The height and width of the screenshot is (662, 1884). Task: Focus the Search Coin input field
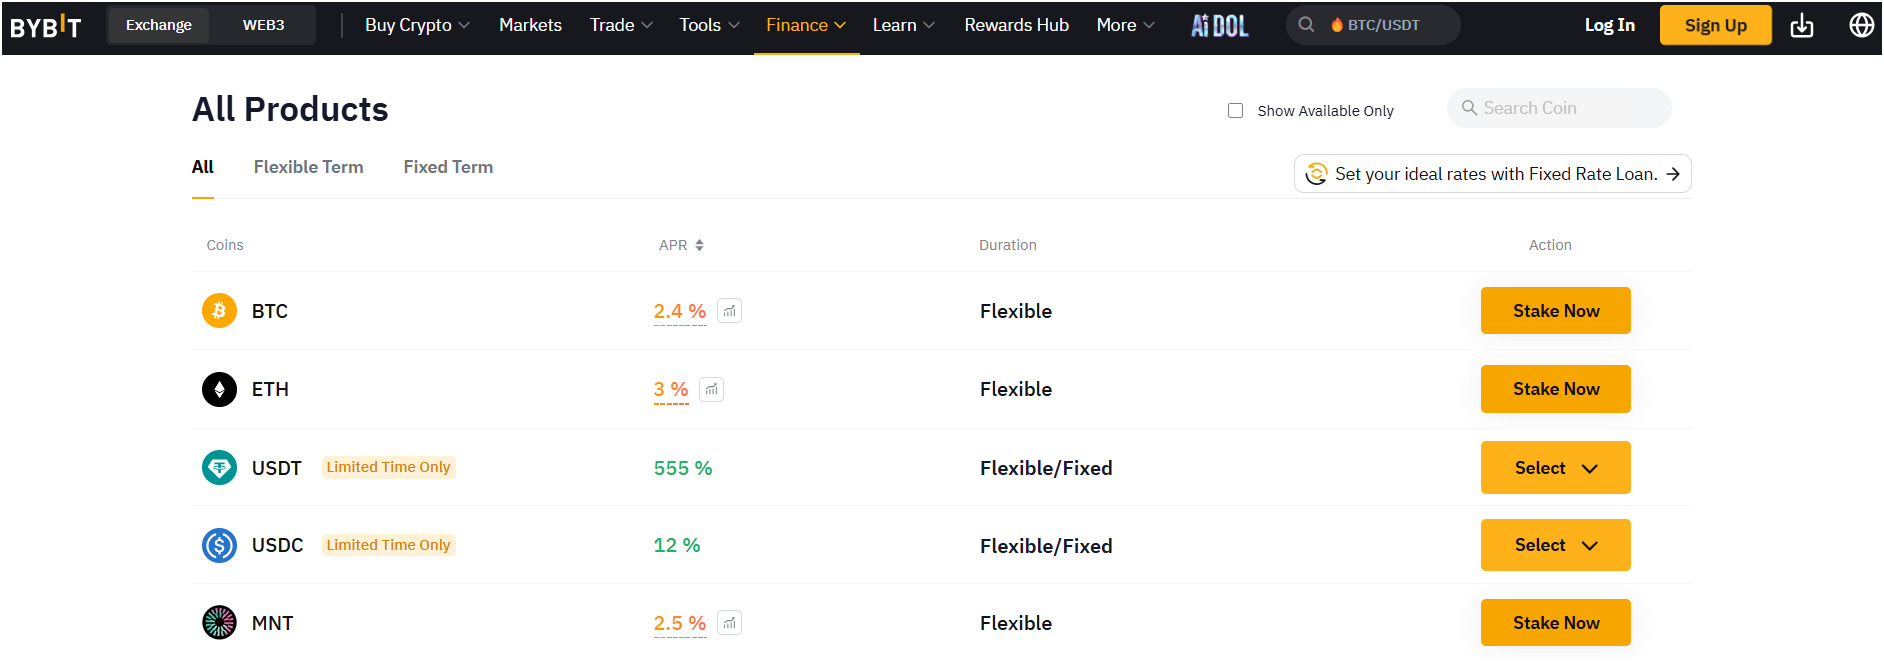(x=1559, y=108)
